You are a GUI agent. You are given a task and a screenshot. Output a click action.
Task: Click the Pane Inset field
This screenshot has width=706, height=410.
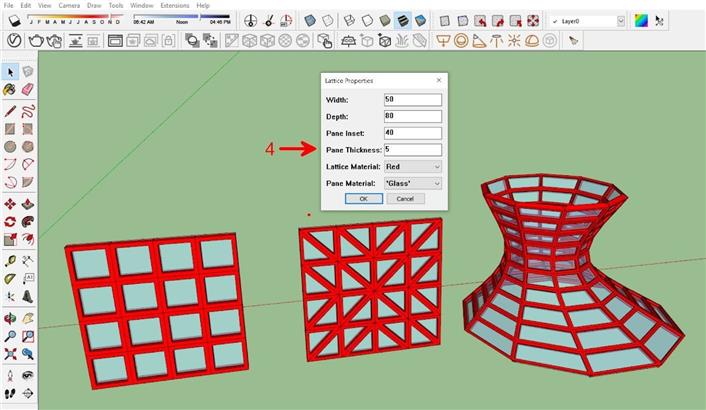tap(413, 133)
